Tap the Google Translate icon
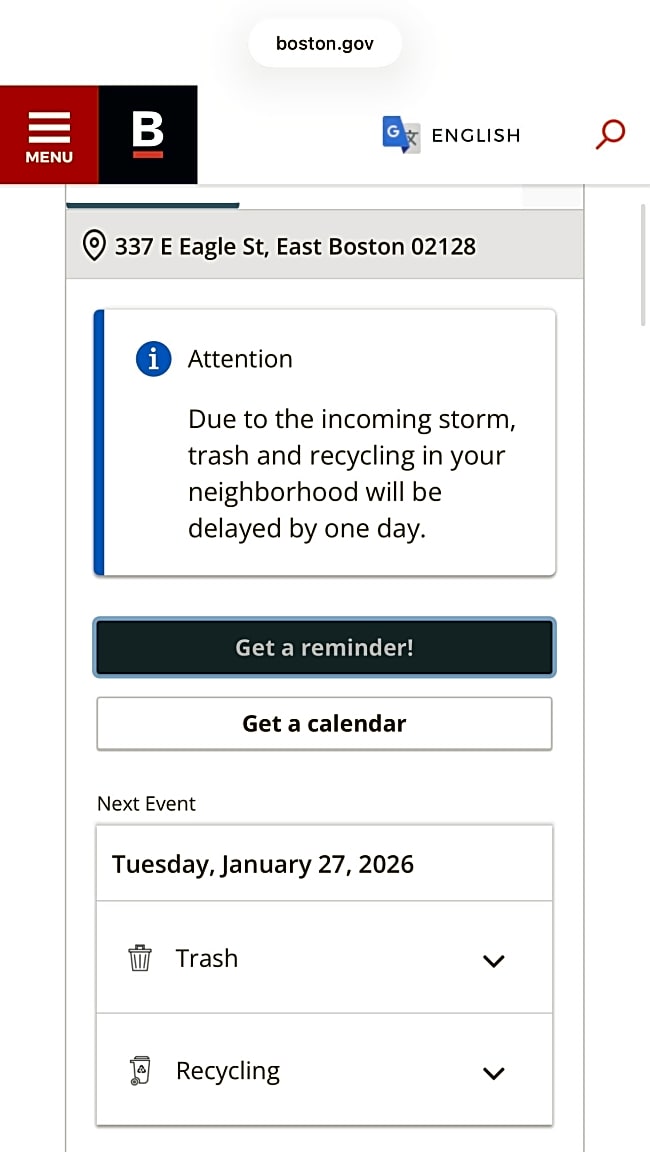 tap(401, 135)
